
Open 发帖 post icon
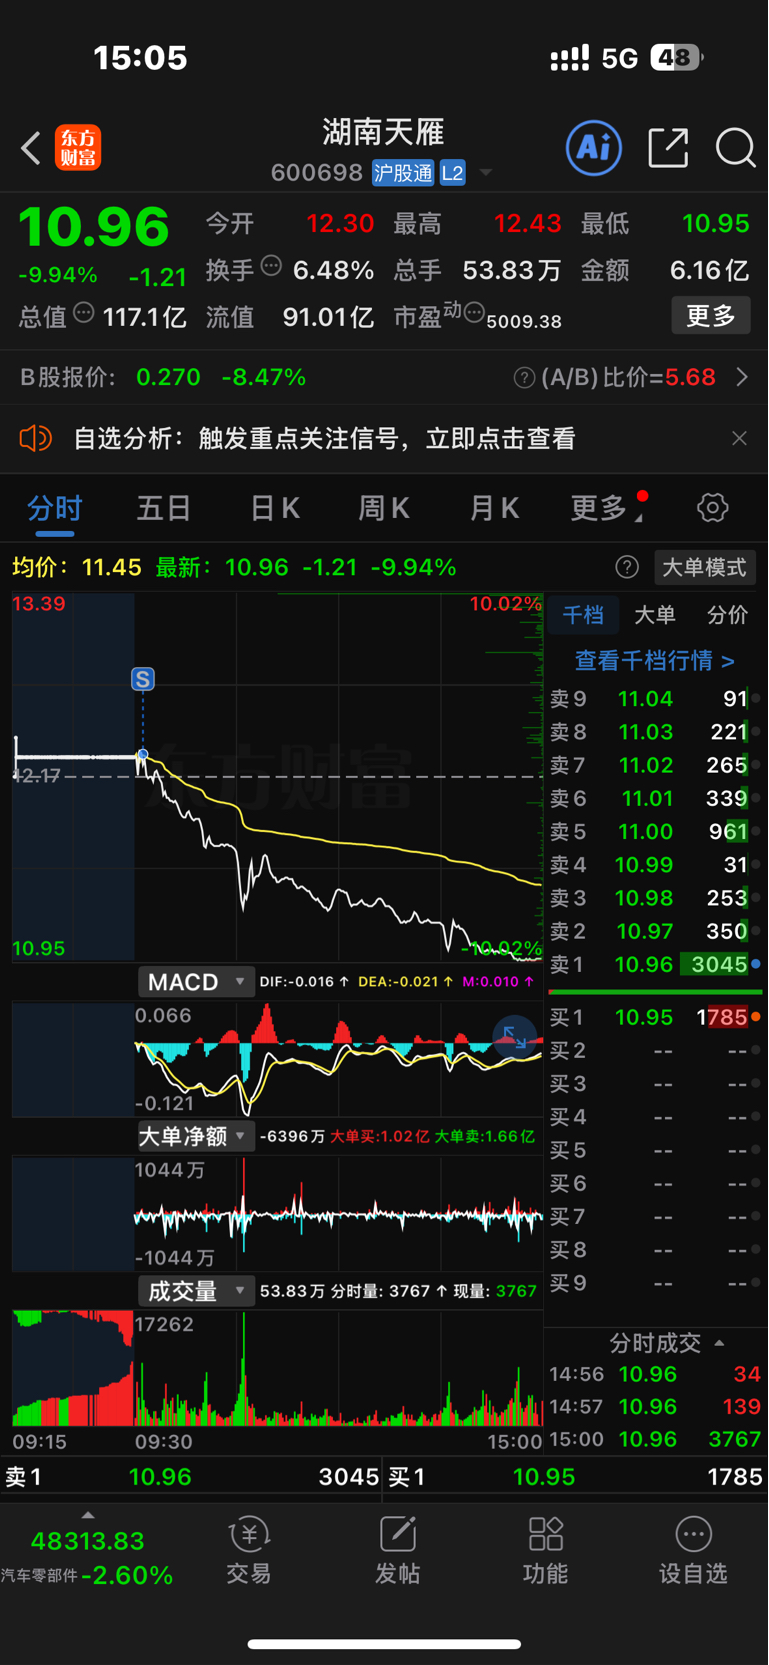[x=397, y=1550]
